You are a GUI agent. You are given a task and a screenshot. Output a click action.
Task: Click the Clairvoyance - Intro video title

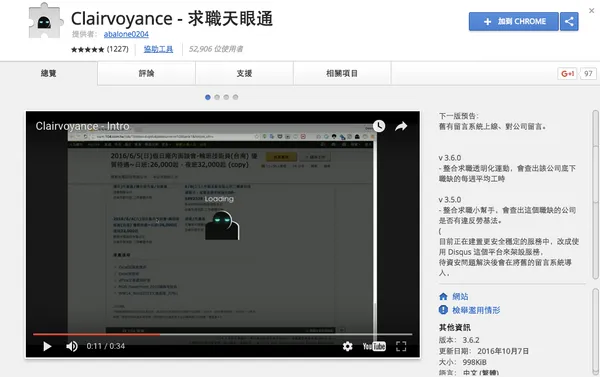click(x=82, y=126)
